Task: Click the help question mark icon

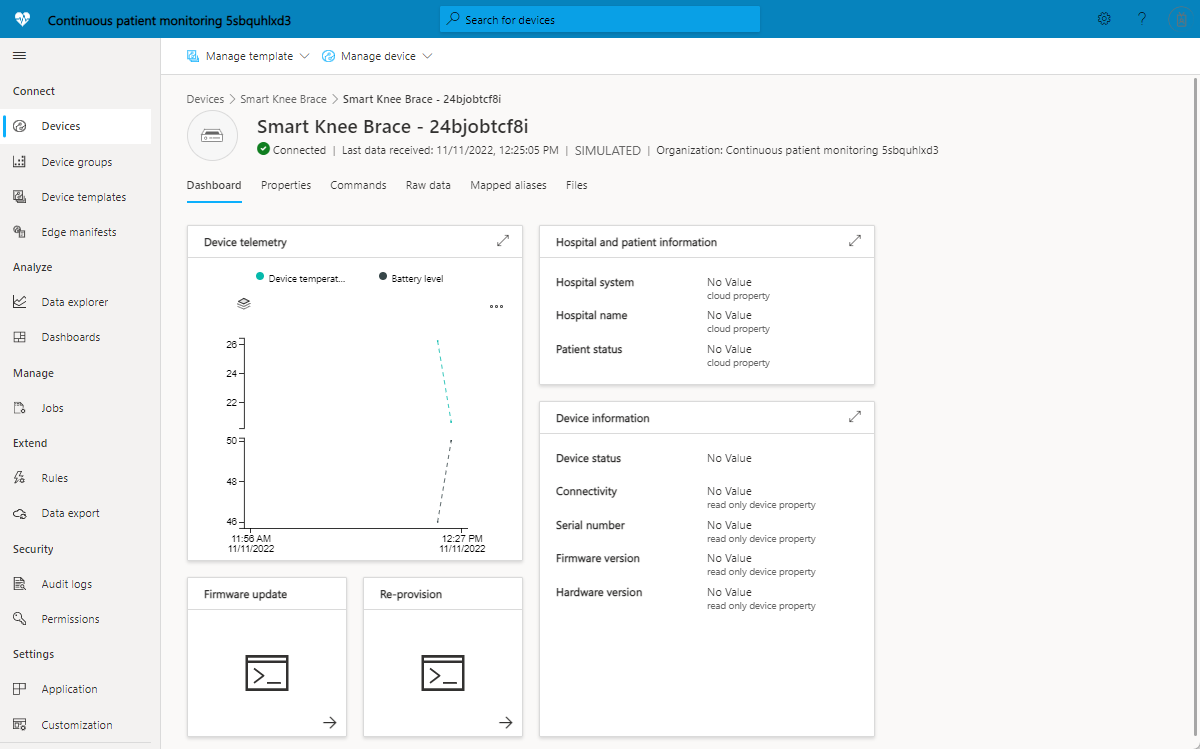Action: tap(1141, 19)
